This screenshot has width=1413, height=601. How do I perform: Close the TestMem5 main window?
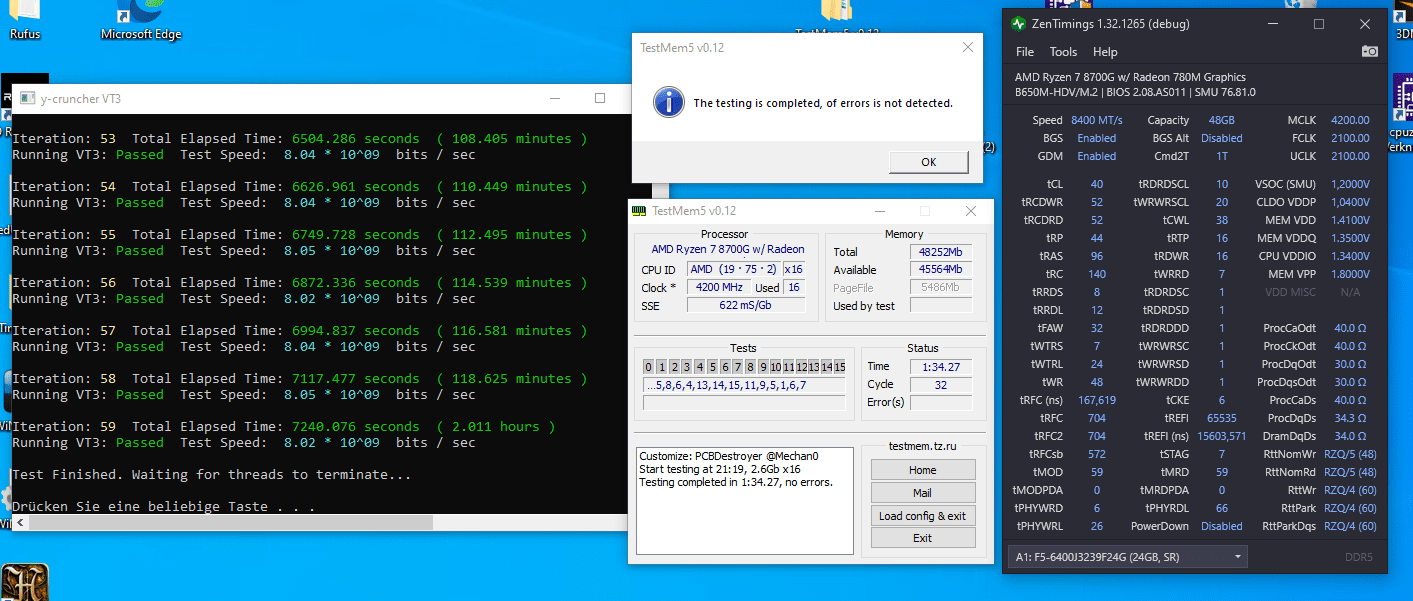pyautogui.click(x=971, y=211)
